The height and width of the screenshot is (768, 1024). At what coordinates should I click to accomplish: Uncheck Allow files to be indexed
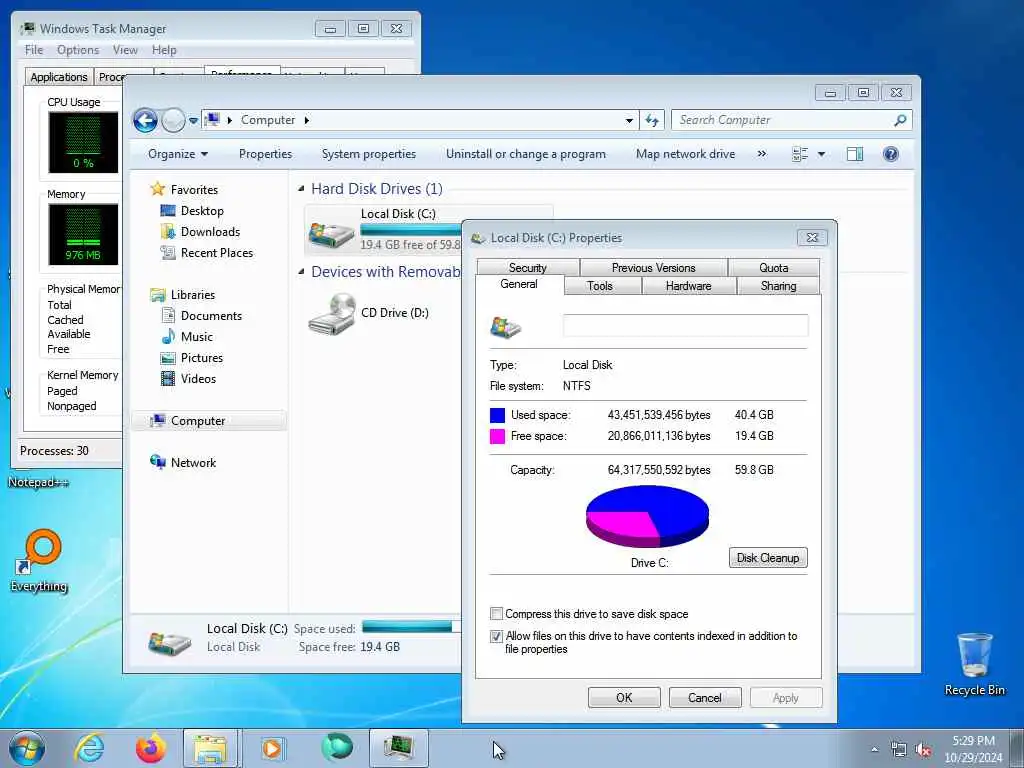(496, 636)
